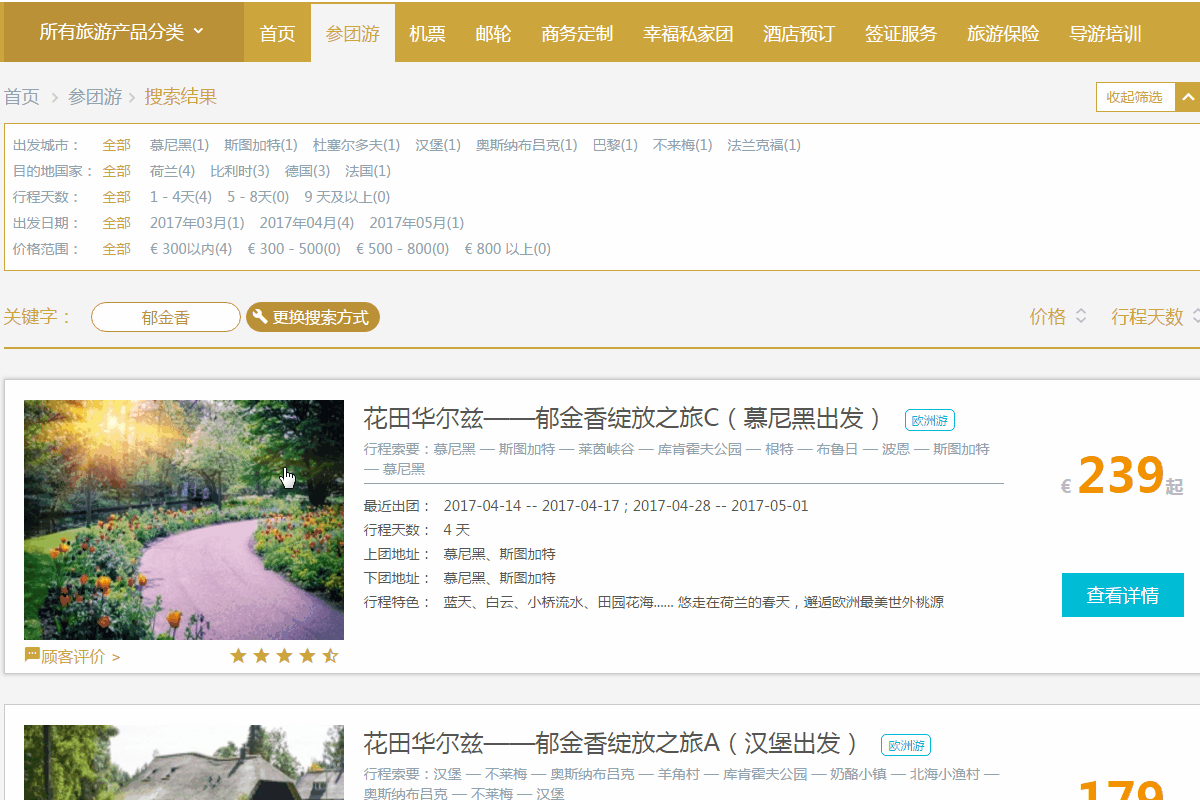Go to the 机票 tab
The height and width of the screenshot is (800, 1200).
tap(427, 34)
